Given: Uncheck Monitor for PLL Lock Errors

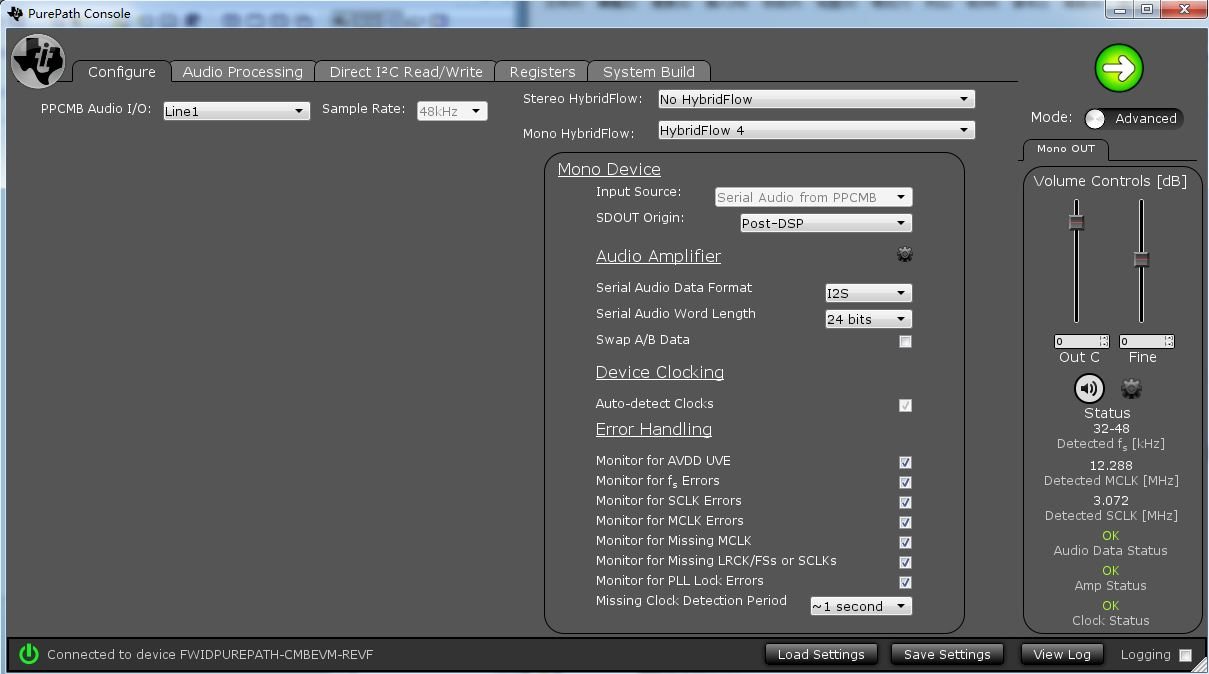Looking at the screenshot, I should click(x=905, y=582).
